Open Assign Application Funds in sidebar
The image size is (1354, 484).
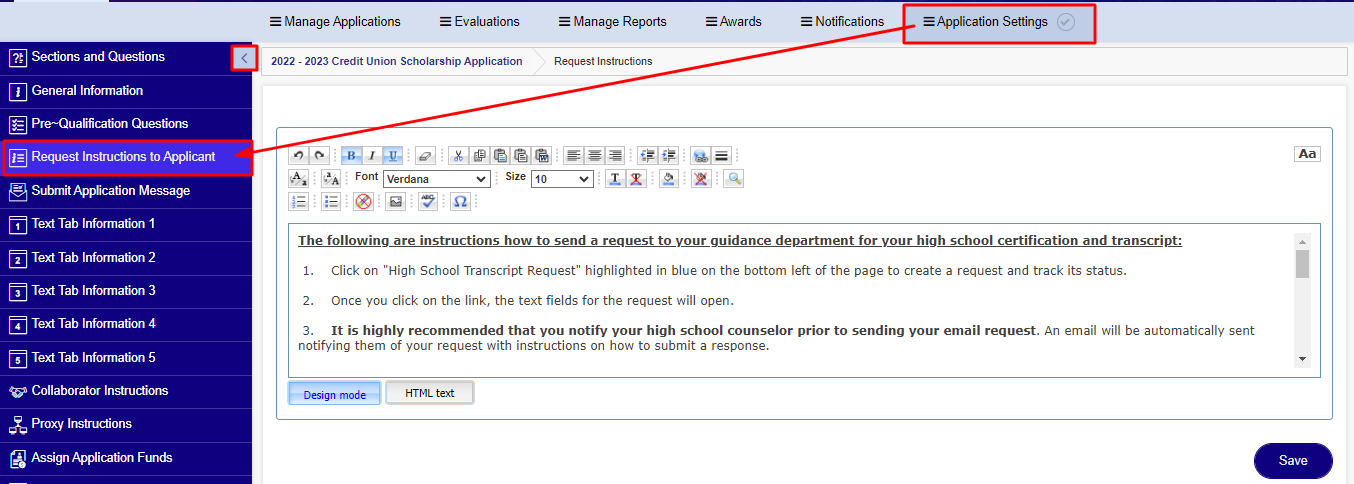click(126, 458)
